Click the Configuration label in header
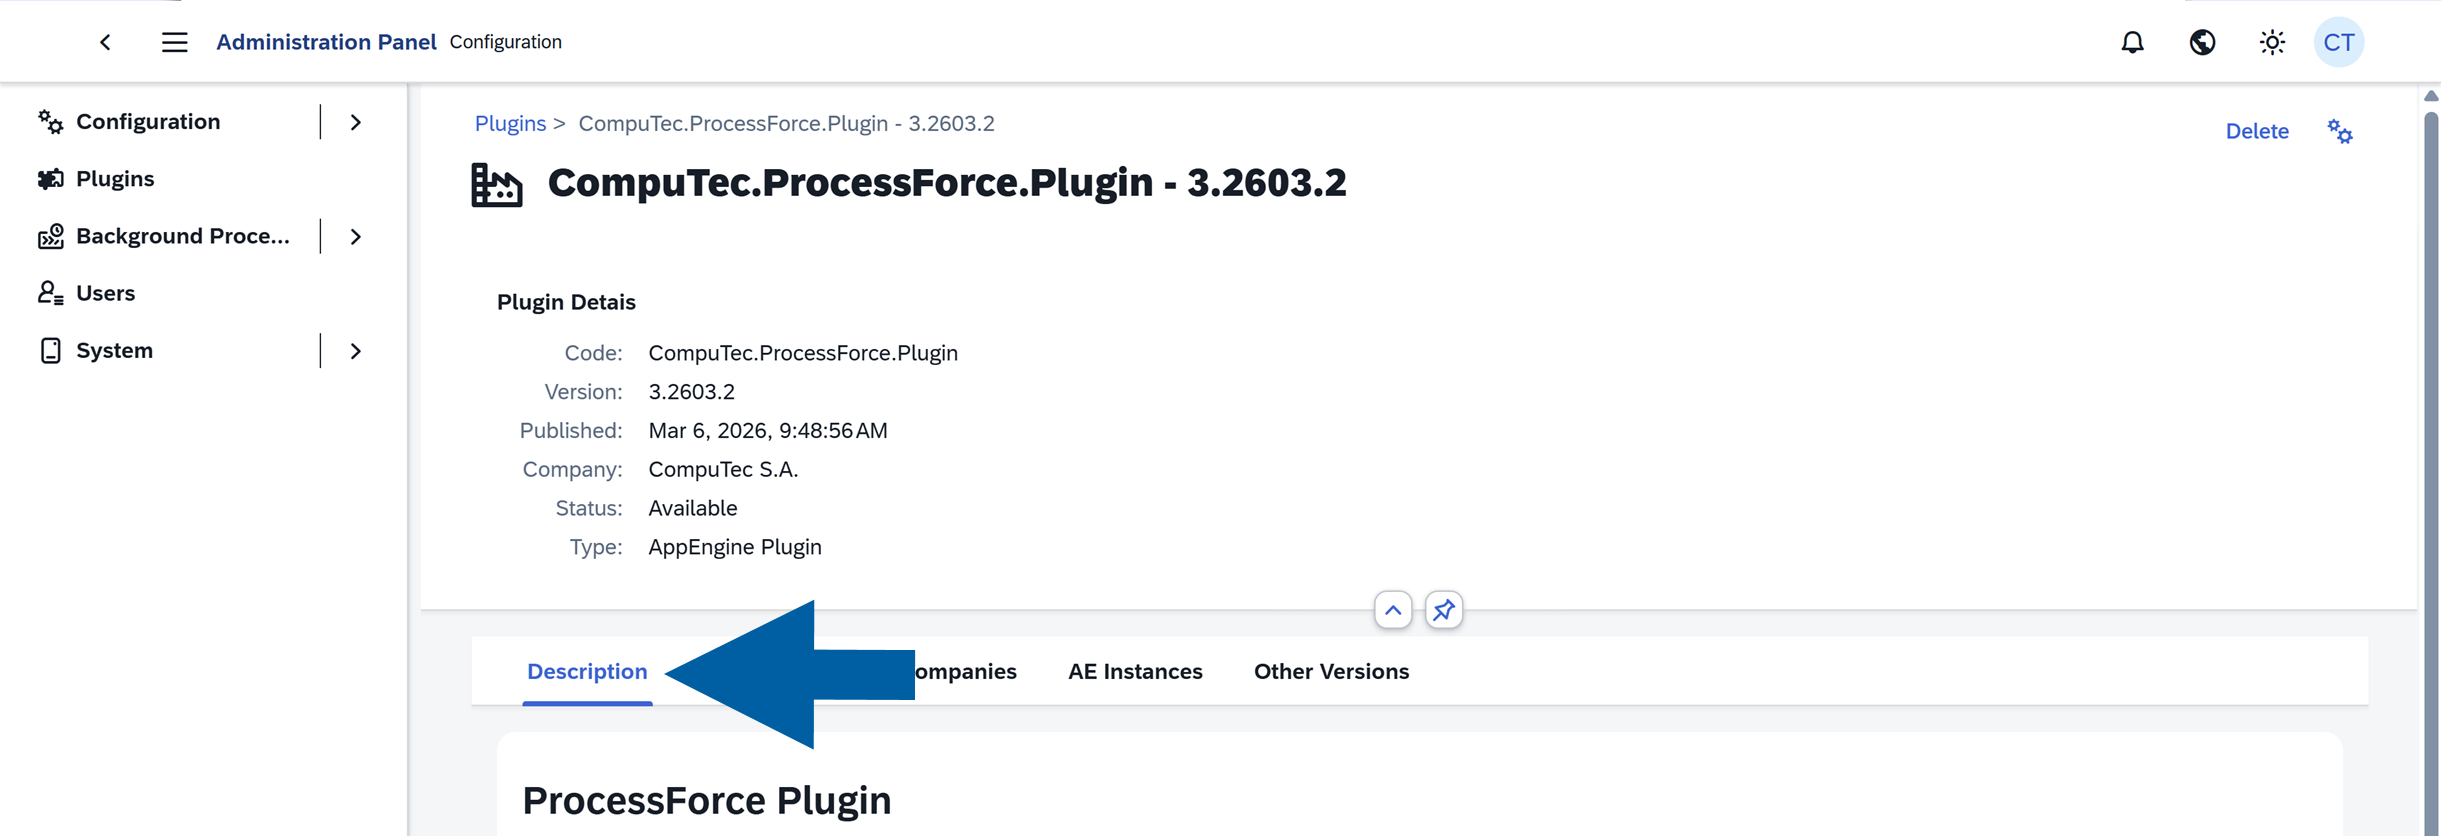 pyautogui.click(x=505, y=42)
